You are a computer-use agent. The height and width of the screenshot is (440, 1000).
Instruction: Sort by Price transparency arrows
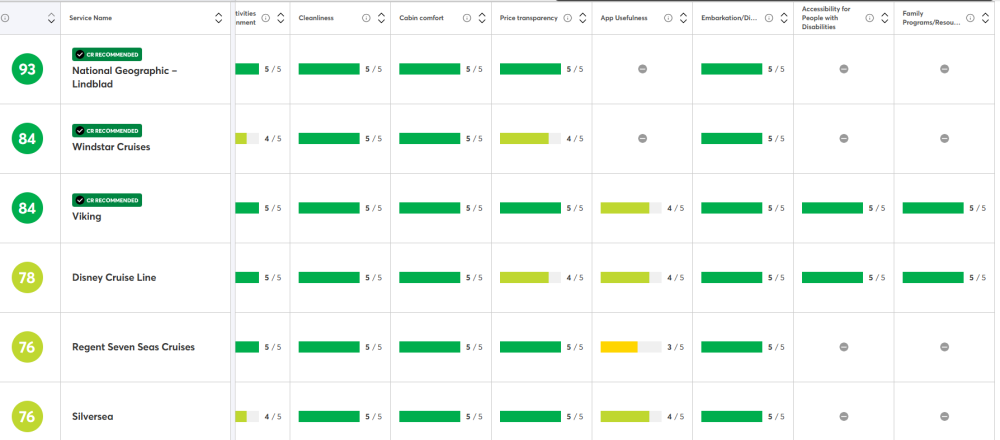tap(582, 18)
